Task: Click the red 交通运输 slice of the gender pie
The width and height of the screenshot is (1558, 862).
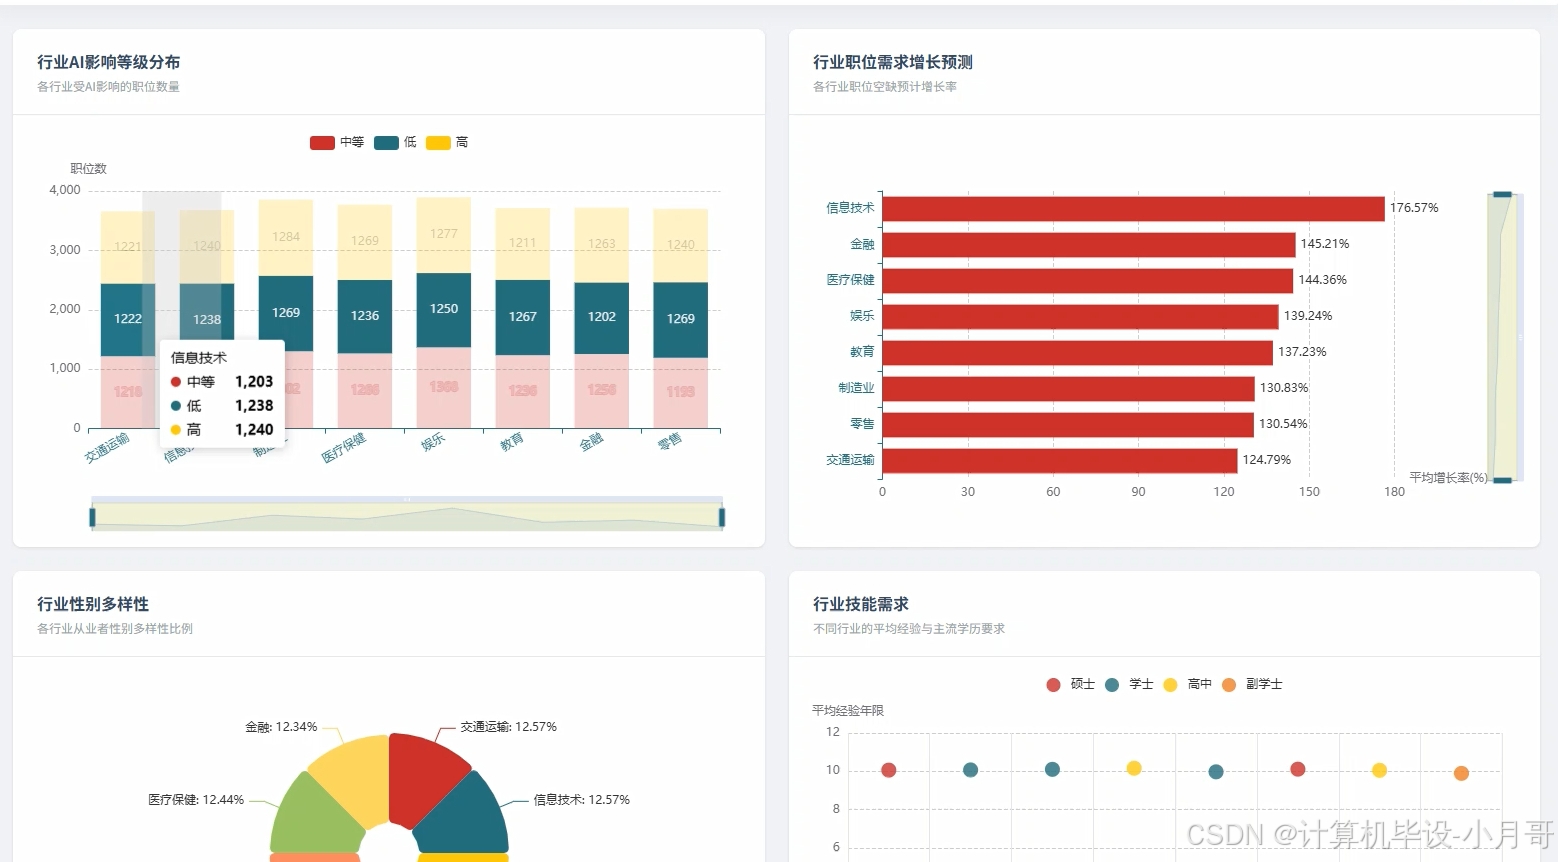Action: click(x=425, y=780)
